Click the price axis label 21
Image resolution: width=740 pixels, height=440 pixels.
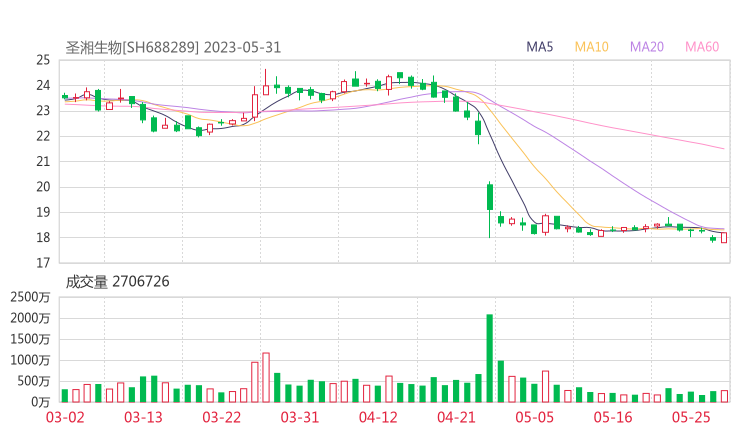43,161
